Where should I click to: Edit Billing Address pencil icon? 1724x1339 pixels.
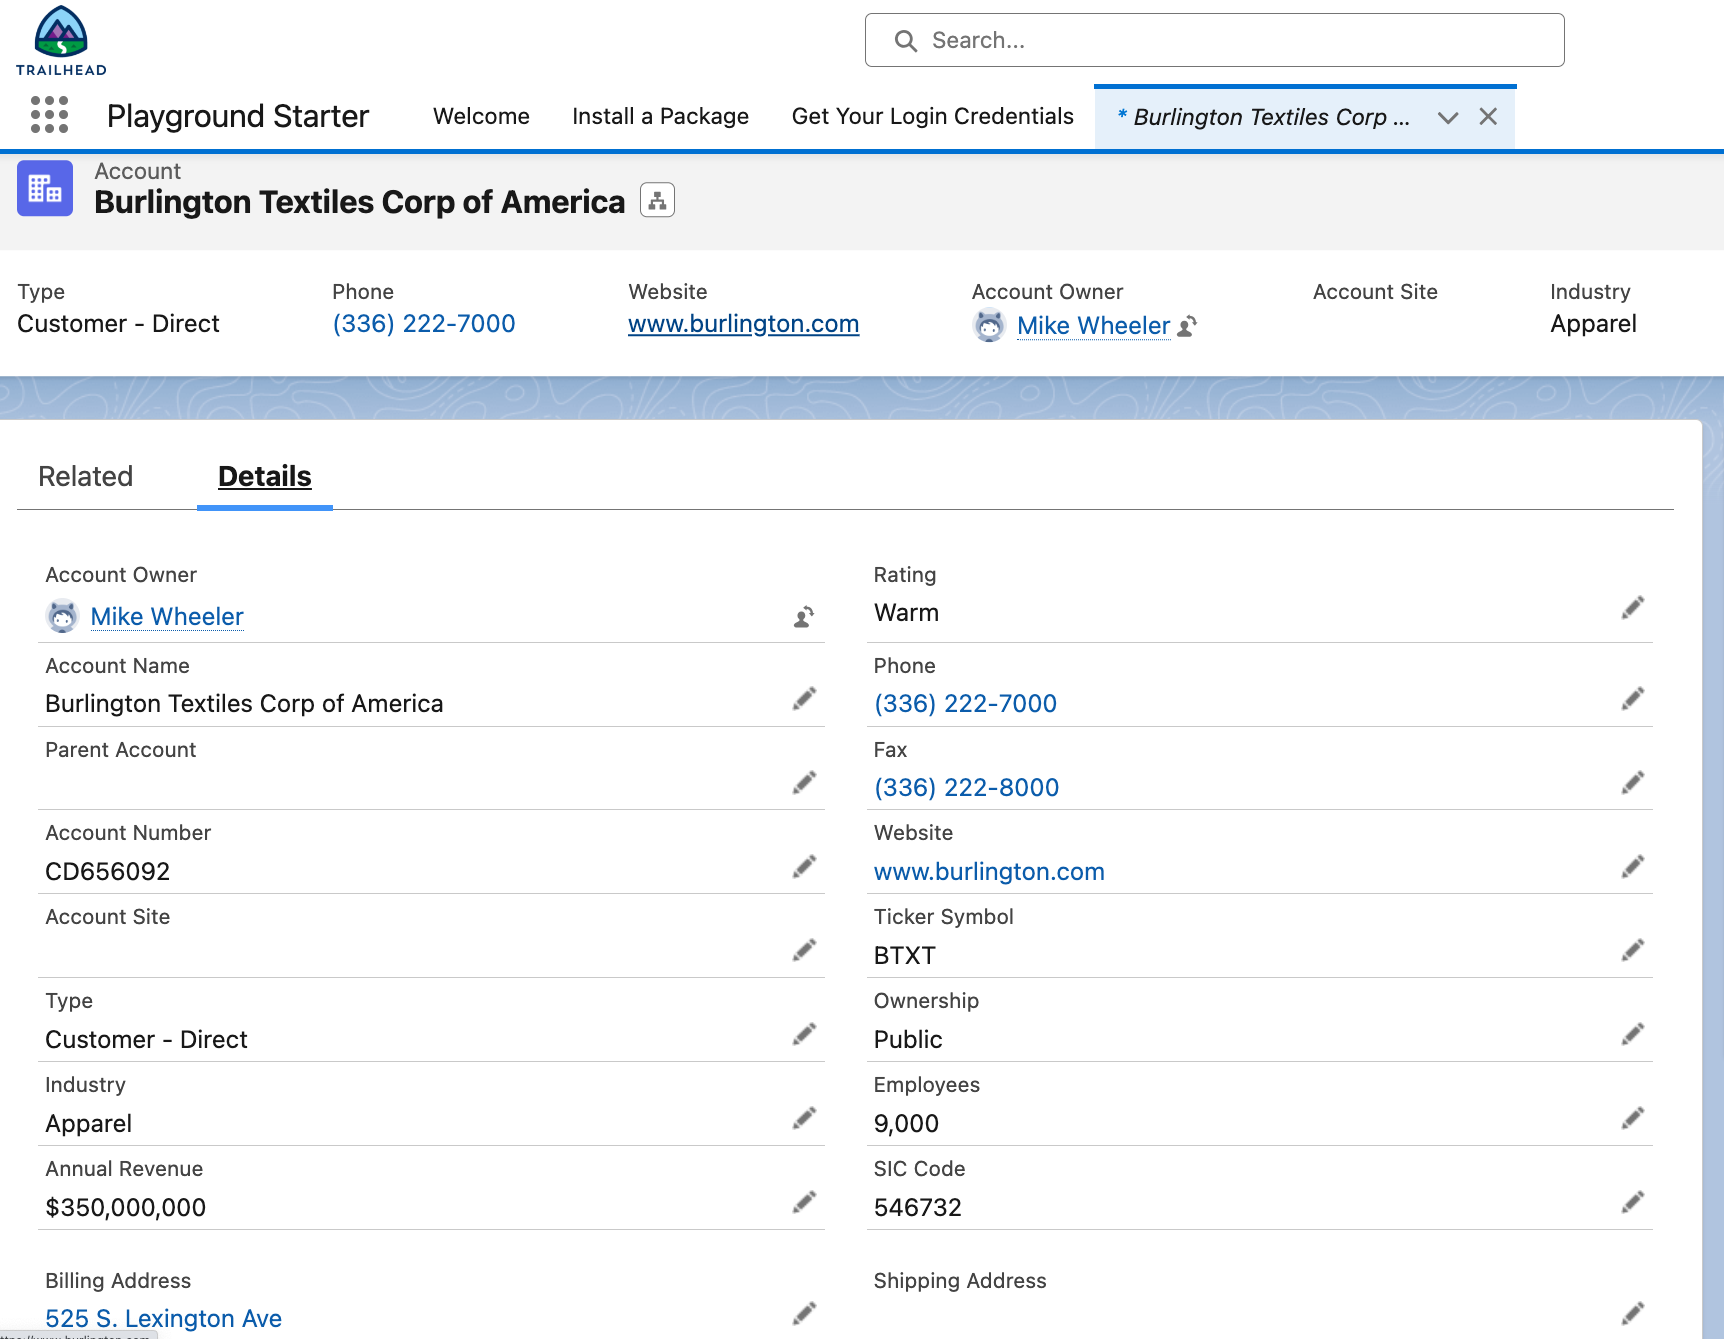[x=804, y=1313]
